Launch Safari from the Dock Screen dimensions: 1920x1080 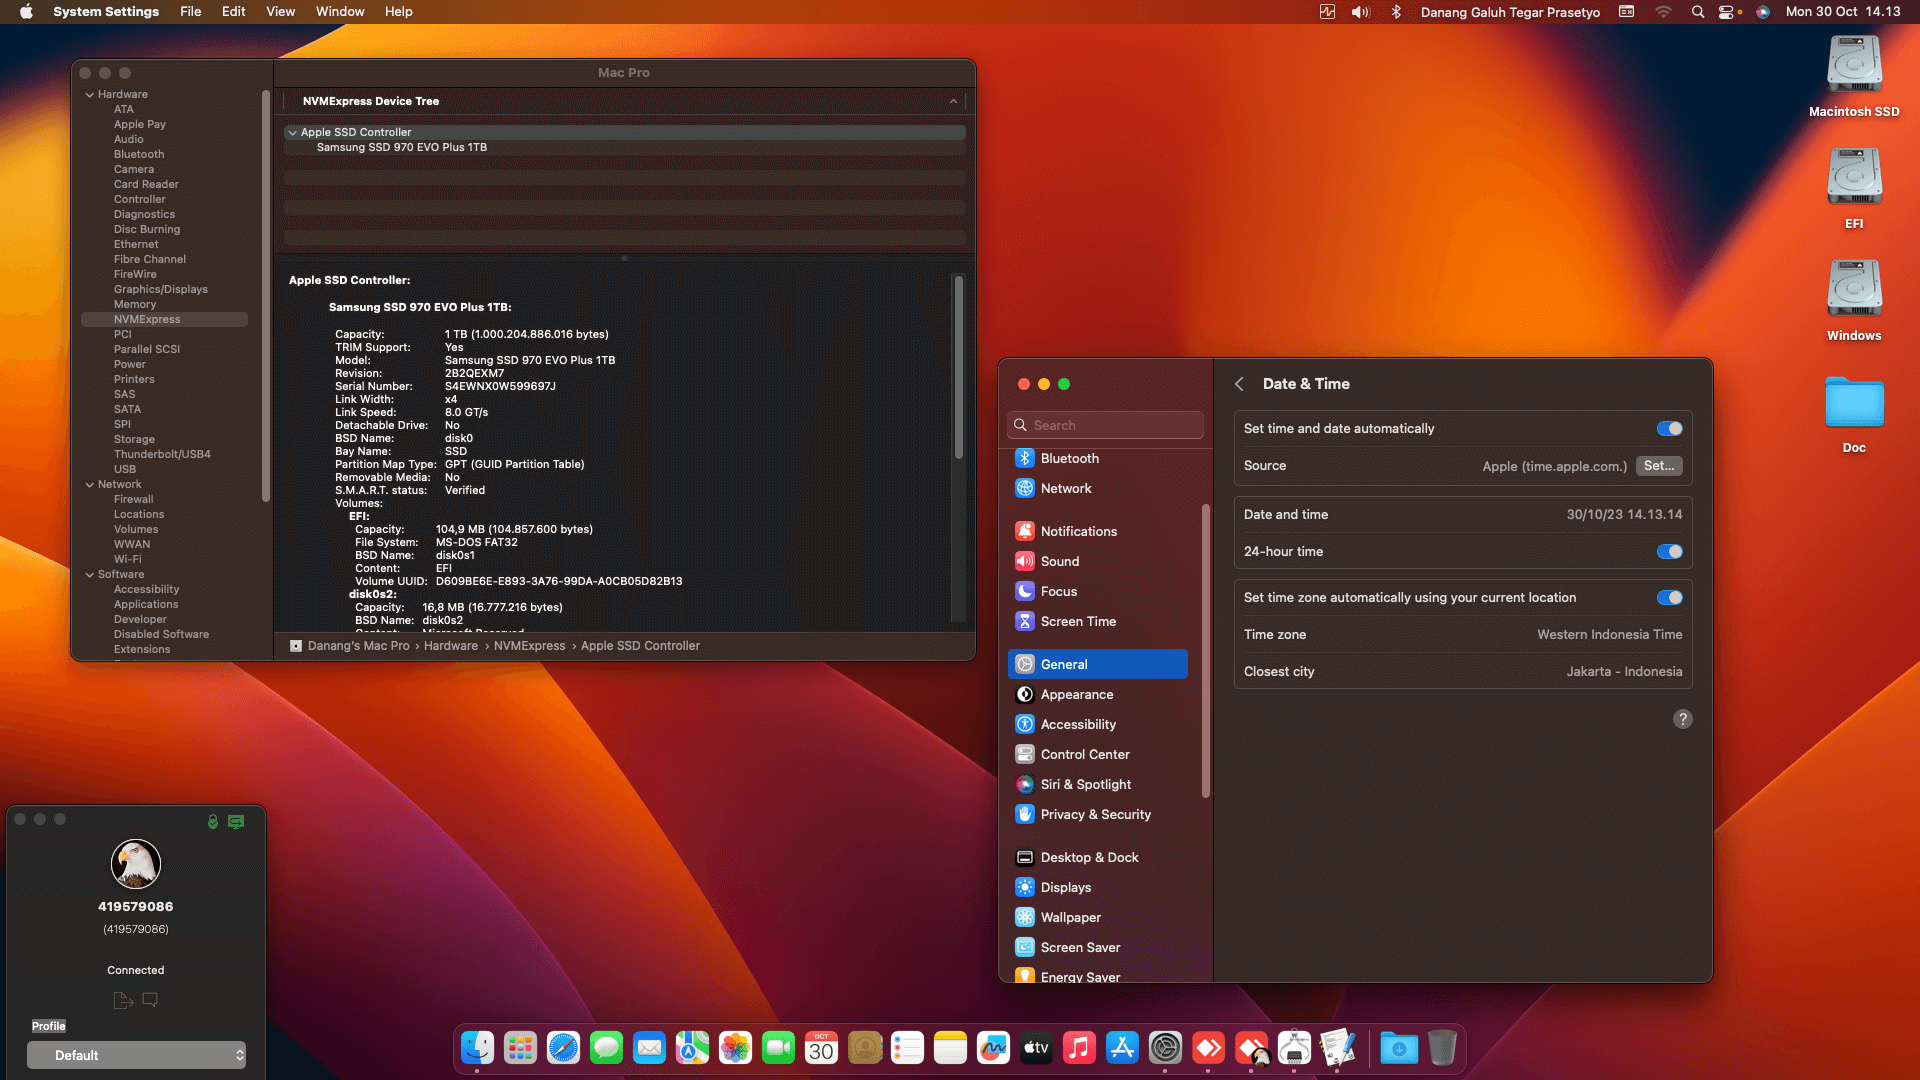point(563,1048)
